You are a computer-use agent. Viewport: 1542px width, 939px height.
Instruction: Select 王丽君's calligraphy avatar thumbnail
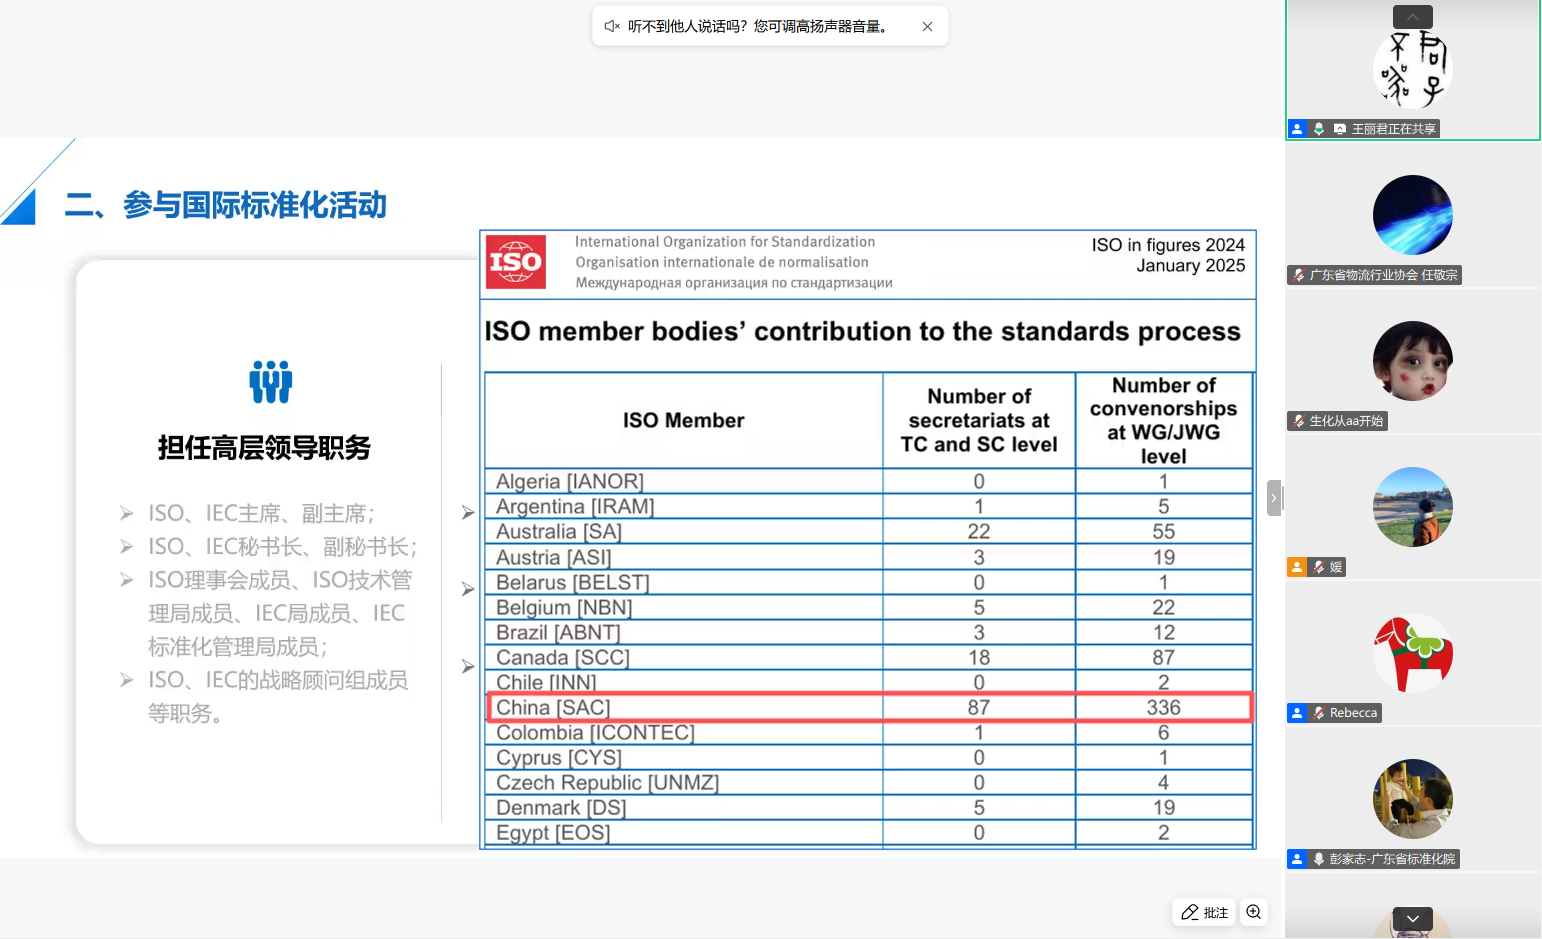tap(1412, 68)
